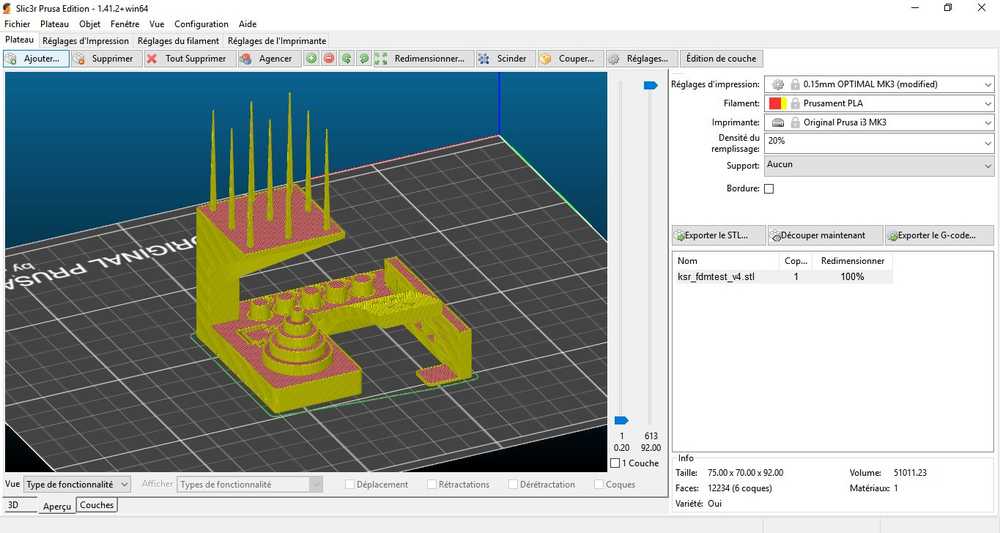Click the lower layer slider thumb
Image resolution: width=1000 pixels, height=533 pixels.
[621, 420]
